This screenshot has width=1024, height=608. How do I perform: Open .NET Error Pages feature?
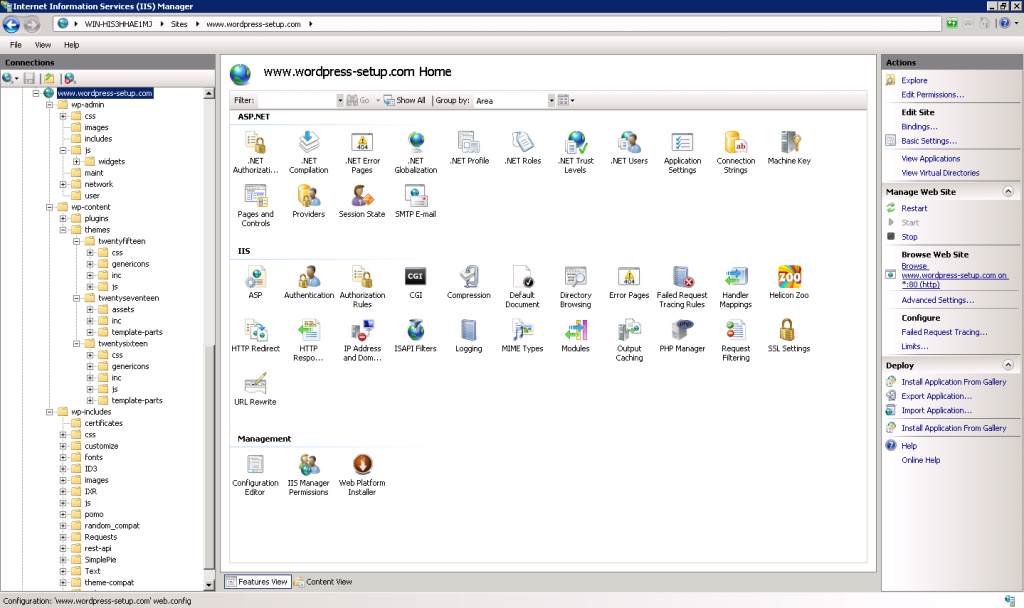pyautogui.click(x=362, y=152)
